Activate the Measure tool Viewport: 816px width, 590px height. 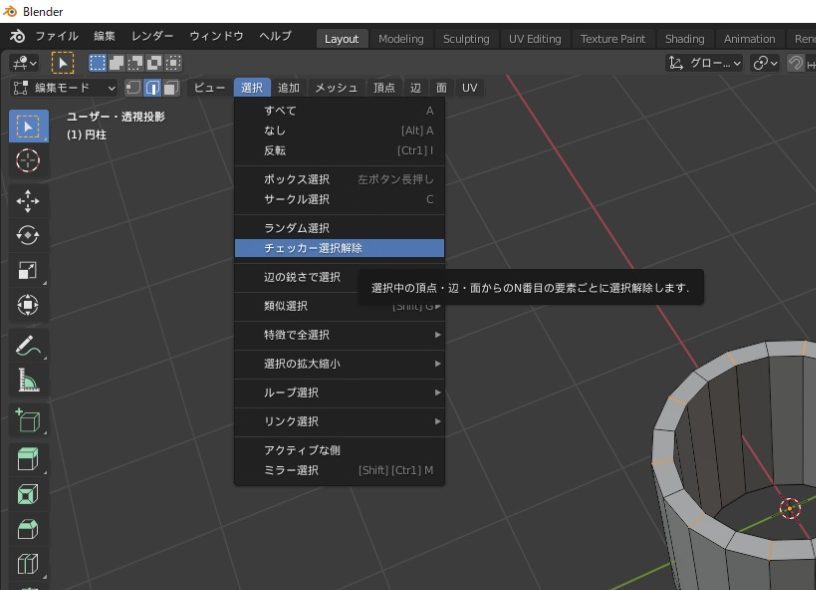(28, 381)
